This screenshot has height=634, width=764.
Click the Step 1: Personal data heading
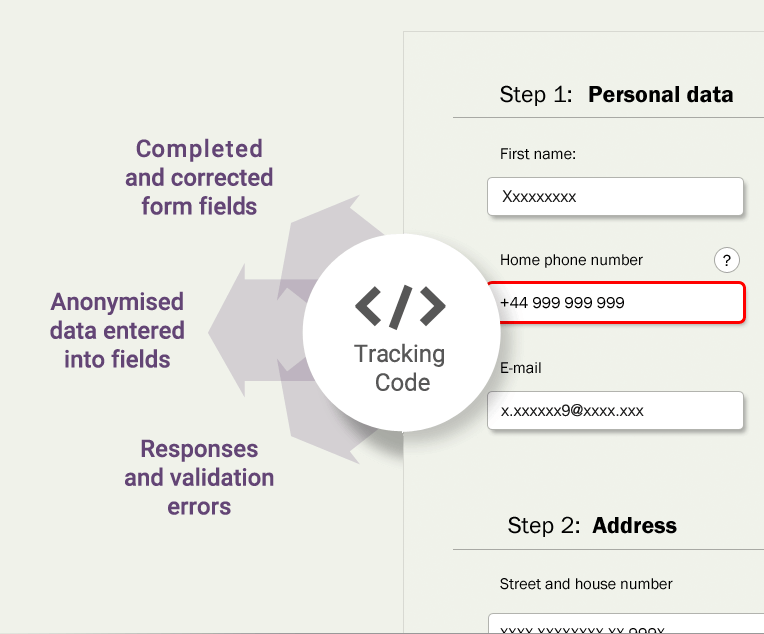tap(616, 95)
